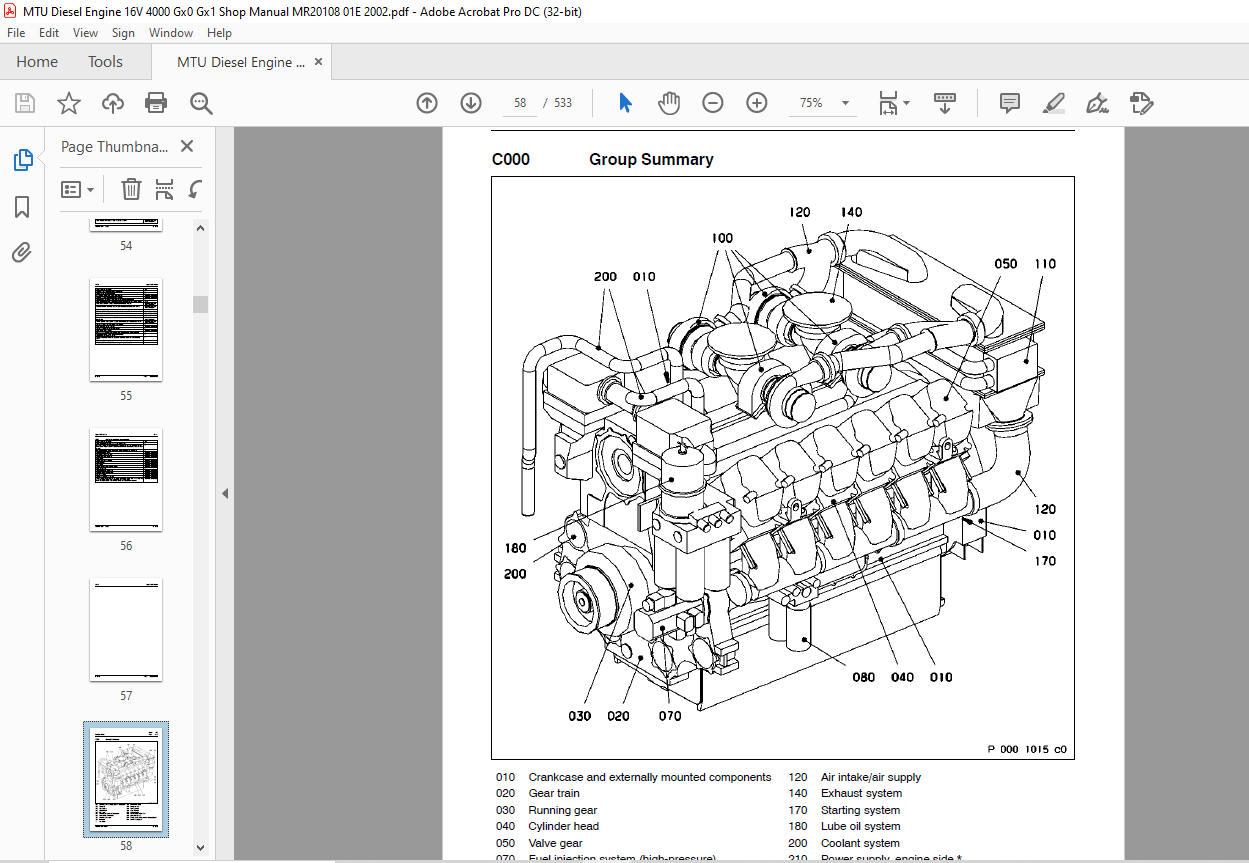Zoom in with plus icon
Viewport: 1249px width, 863px height.
(x=757, y=103)
